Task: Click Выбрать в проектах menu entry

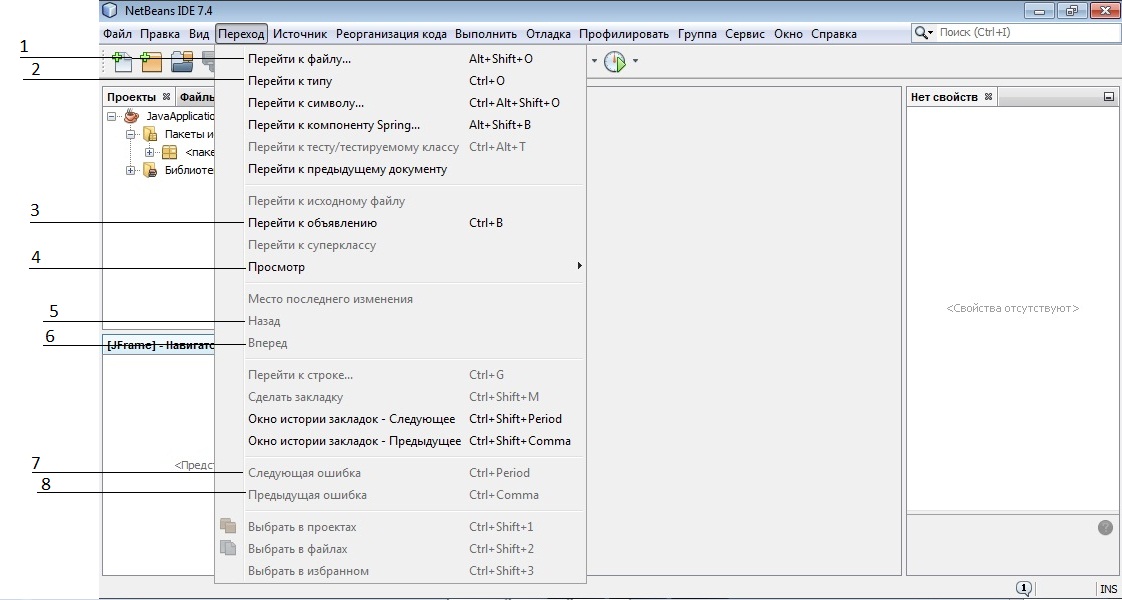Action: pyautogui.click(x=400, y=527)
